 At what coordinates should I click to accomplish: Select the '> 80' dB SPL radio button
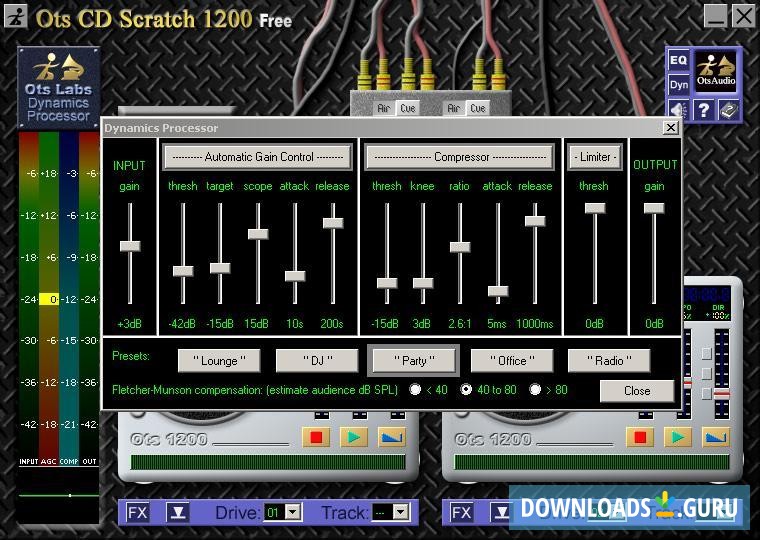coord(535,390)
